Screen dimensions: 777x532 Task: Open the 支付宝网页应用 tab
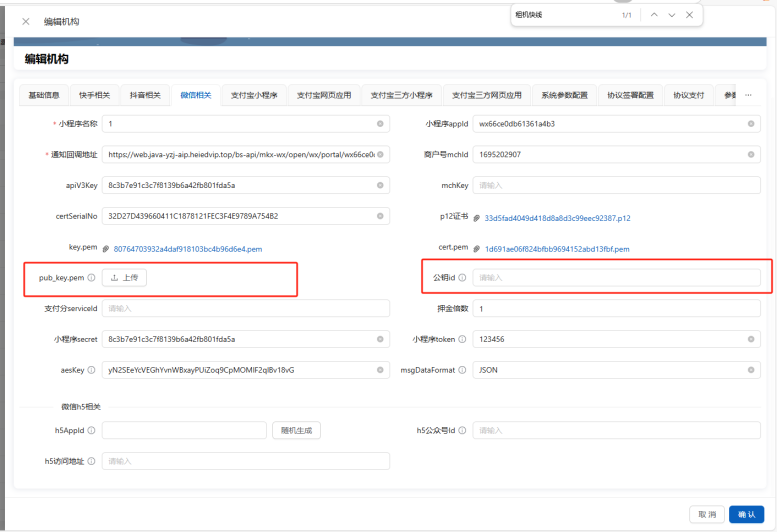[x=324, y=95]
